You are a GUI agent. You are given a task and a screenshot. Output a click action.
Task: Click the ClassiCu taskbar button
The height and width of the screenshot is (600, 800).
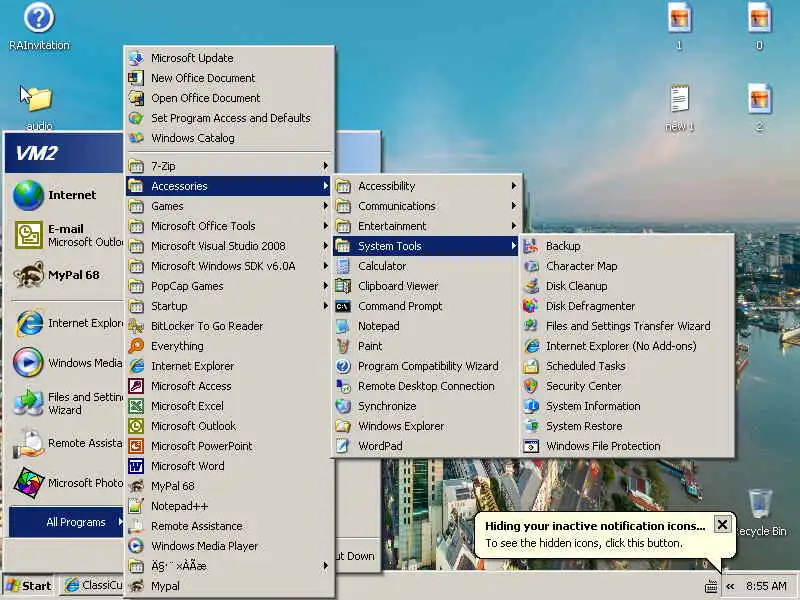click(x=93, y=585)
